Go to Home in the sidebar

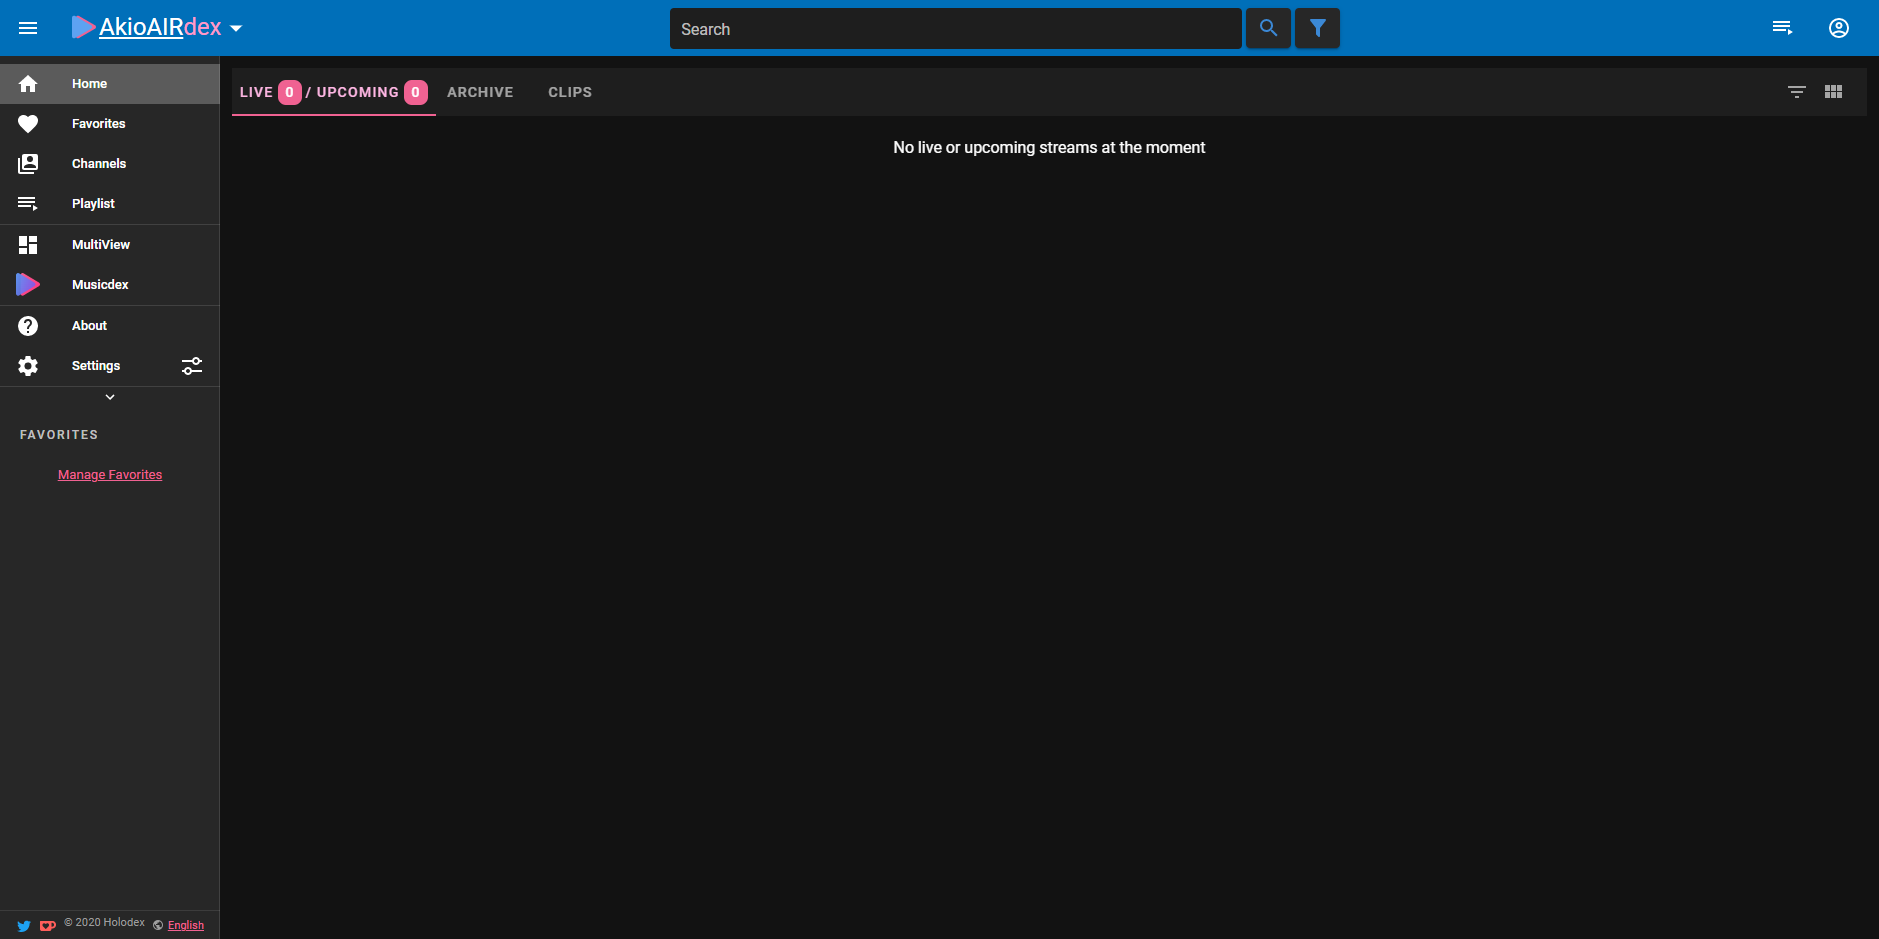(x=110, y=84)
